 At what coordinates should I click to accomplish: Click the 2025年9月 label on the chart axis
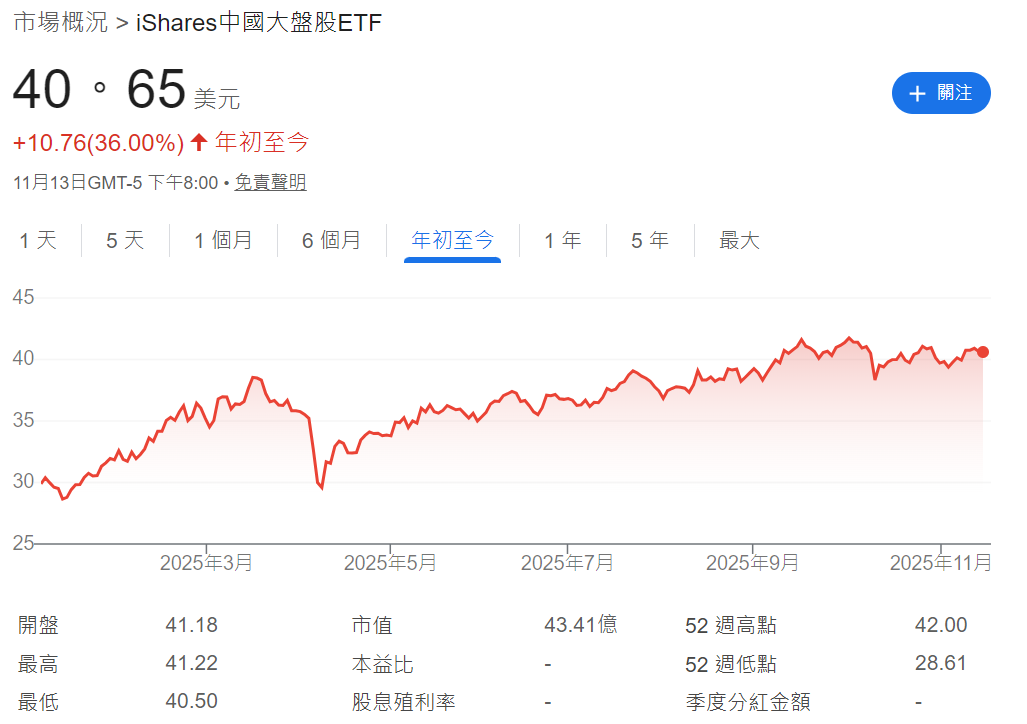(753, 562)
